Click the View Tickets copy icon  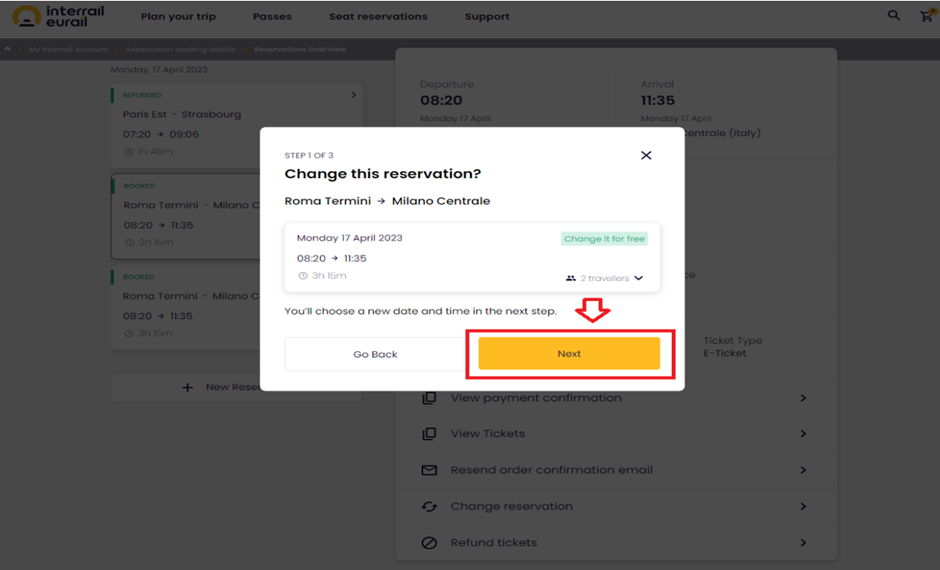pos(429,433)
